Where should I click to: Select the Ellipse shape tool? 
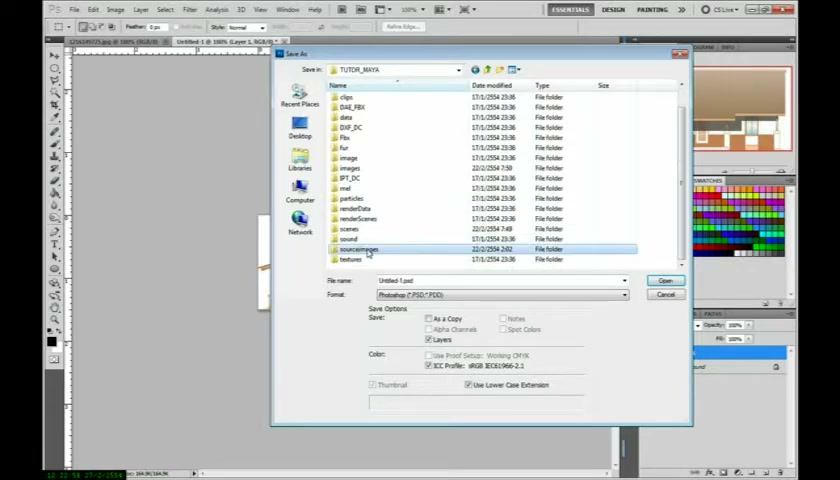click(55, 269)
